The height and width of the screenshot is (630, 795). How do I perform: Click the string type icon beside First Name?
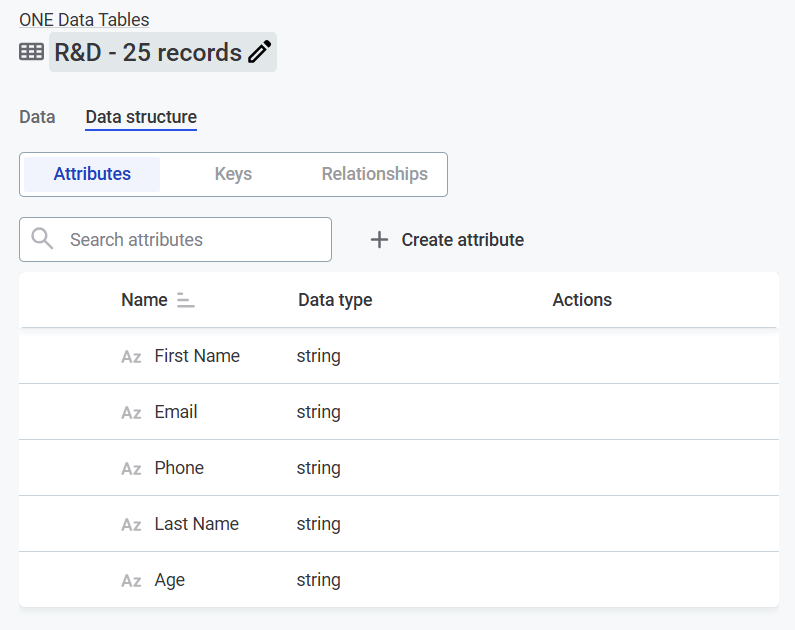click(x=131, y=357)
